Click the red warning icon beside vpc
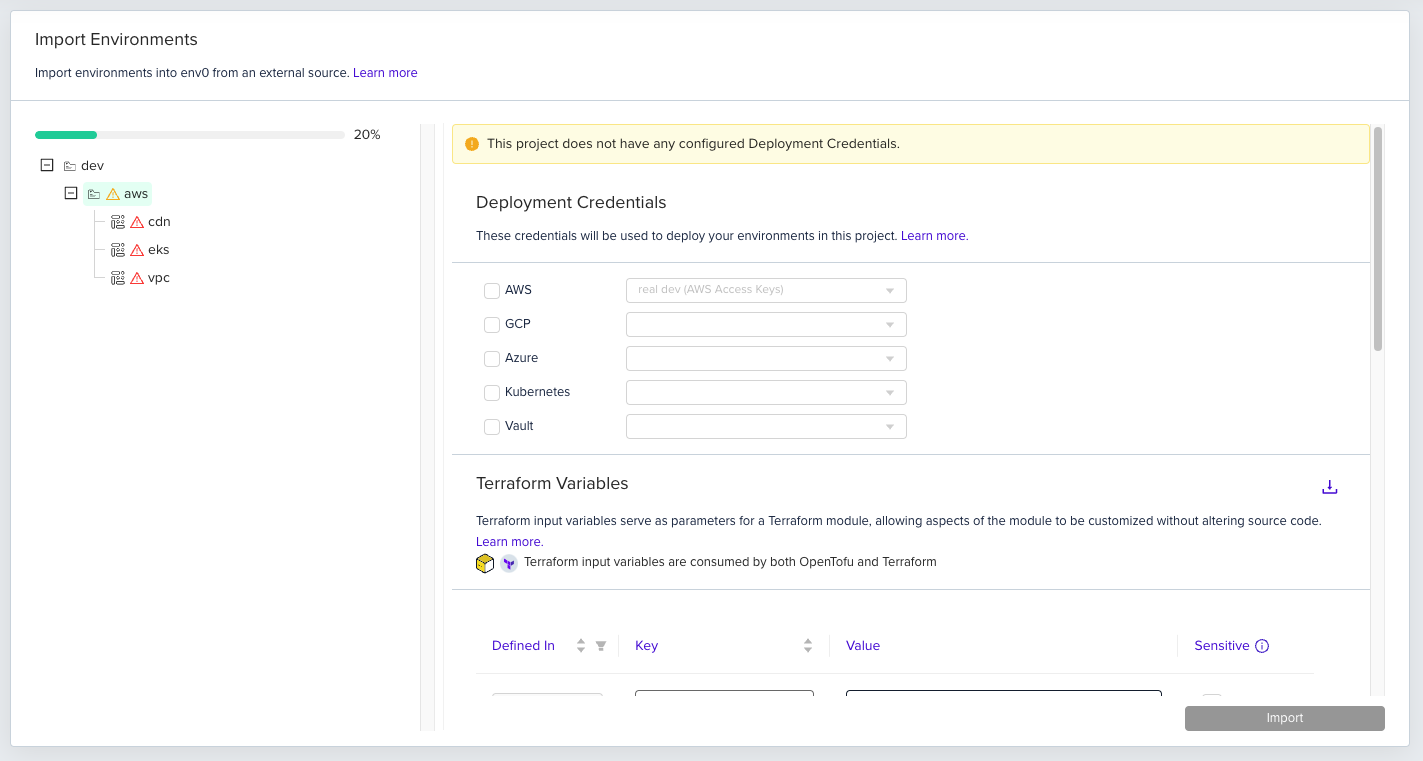 pyautogui.click(x=137, y=278)
